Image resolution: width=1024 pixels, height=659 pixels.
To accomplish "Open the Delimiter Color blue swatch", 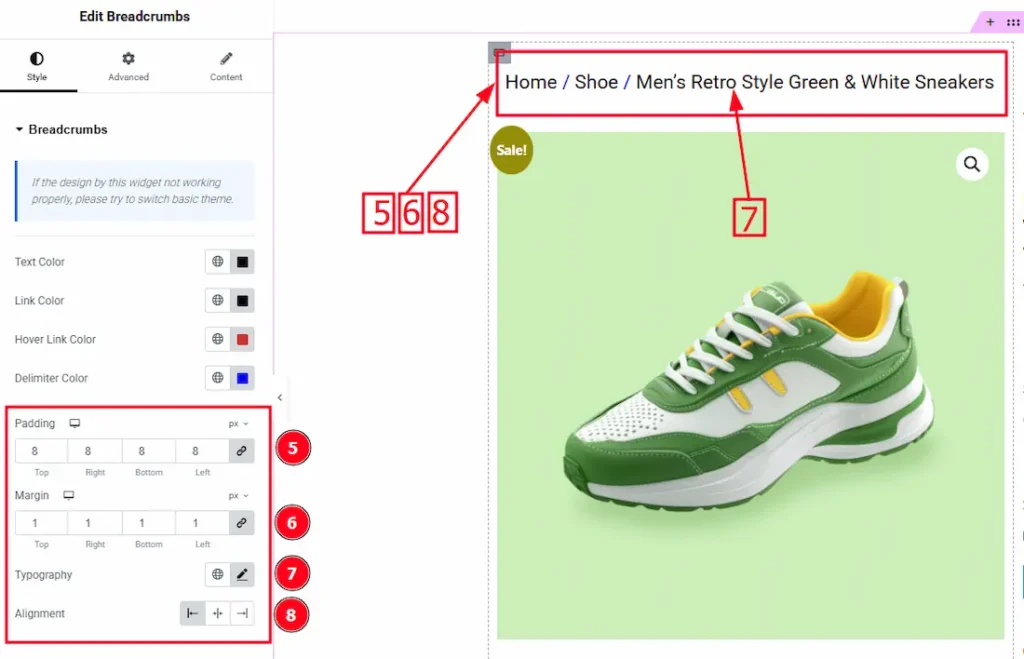I will (242, 379).
